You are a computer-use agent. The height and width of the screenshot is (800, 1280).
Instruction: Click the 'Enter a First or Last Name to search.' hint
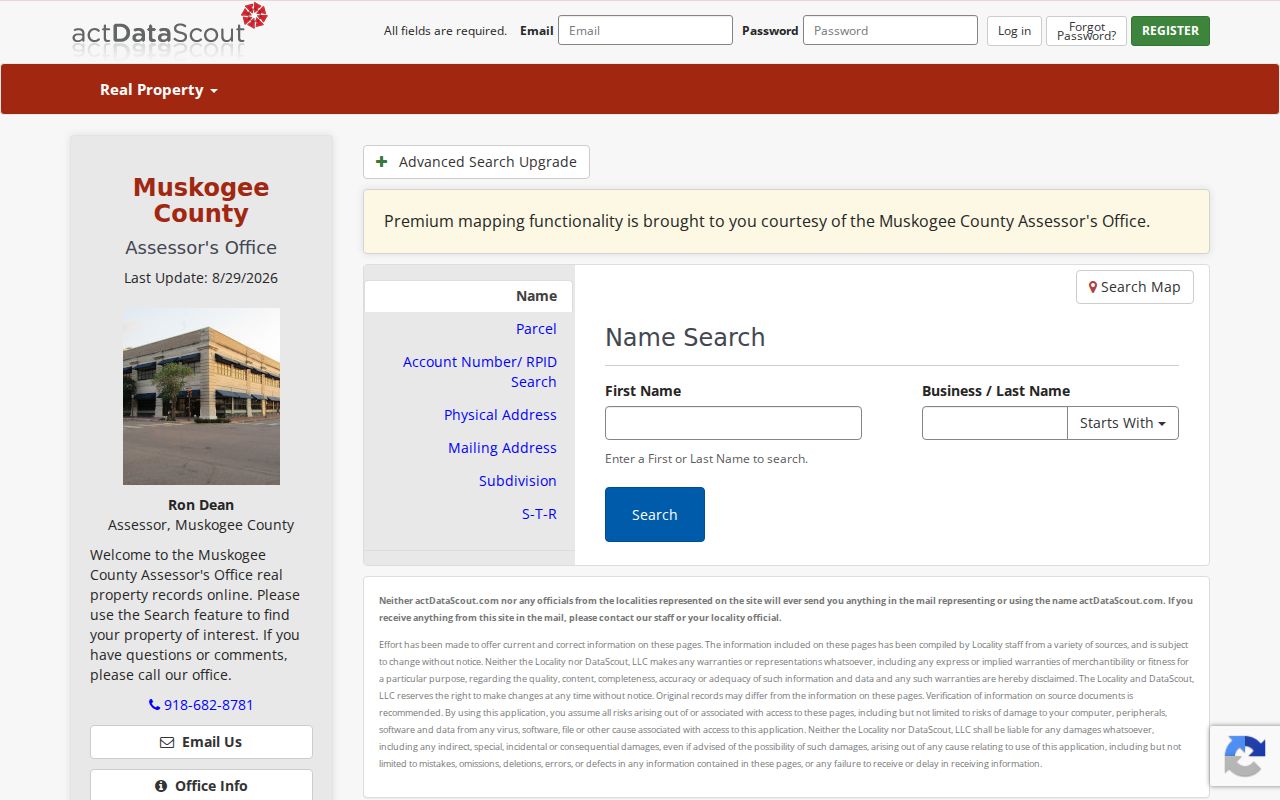[706, 459]
